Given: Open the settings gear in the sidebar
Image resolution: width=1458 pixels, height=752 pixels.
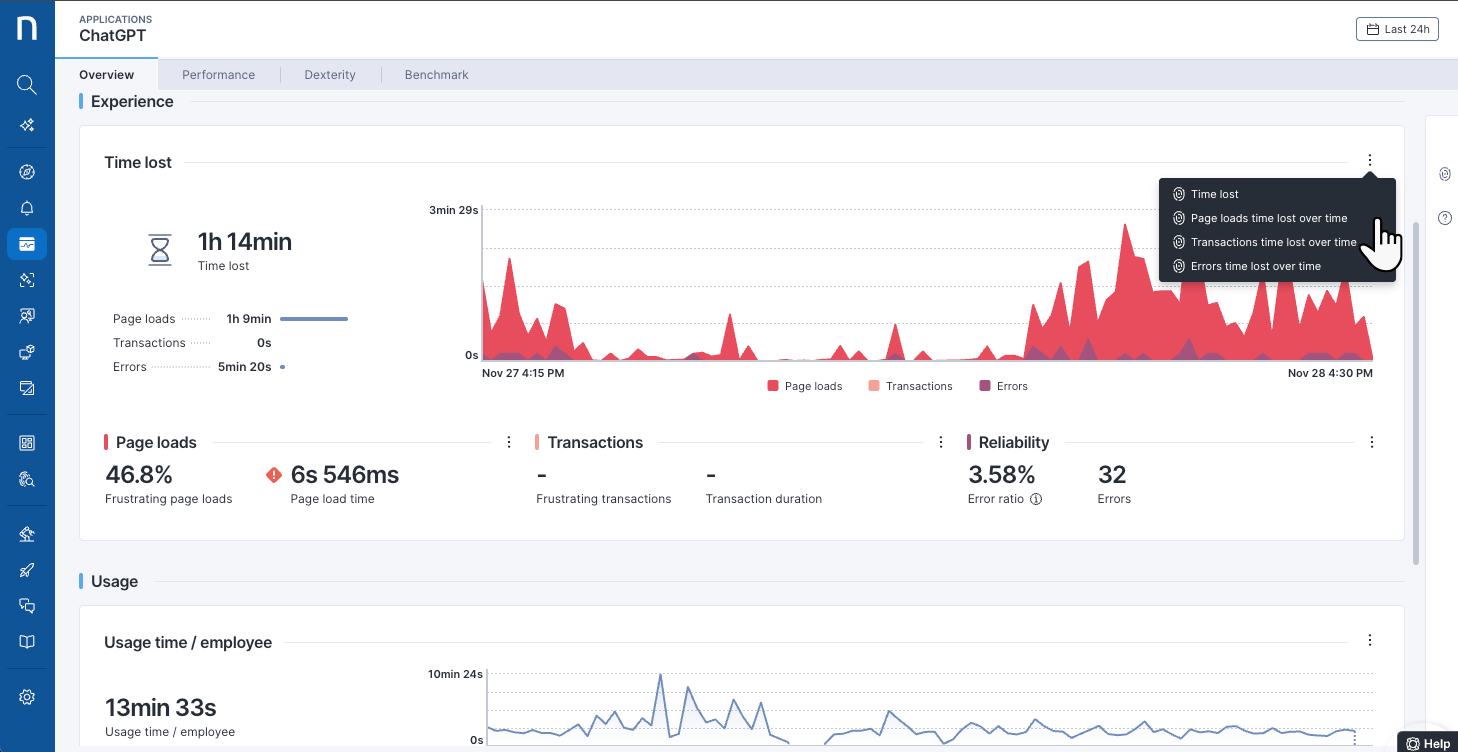Looking at the screenshot, I should (27, 697).
